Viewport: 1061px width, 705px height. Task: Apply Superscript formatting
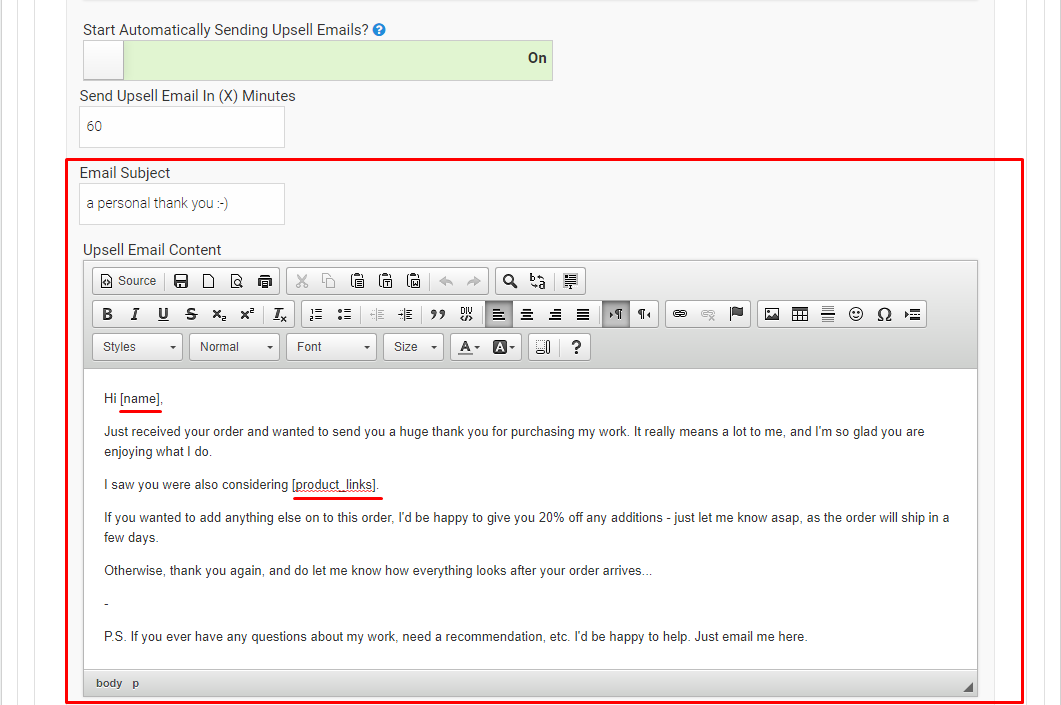(247, 314)
